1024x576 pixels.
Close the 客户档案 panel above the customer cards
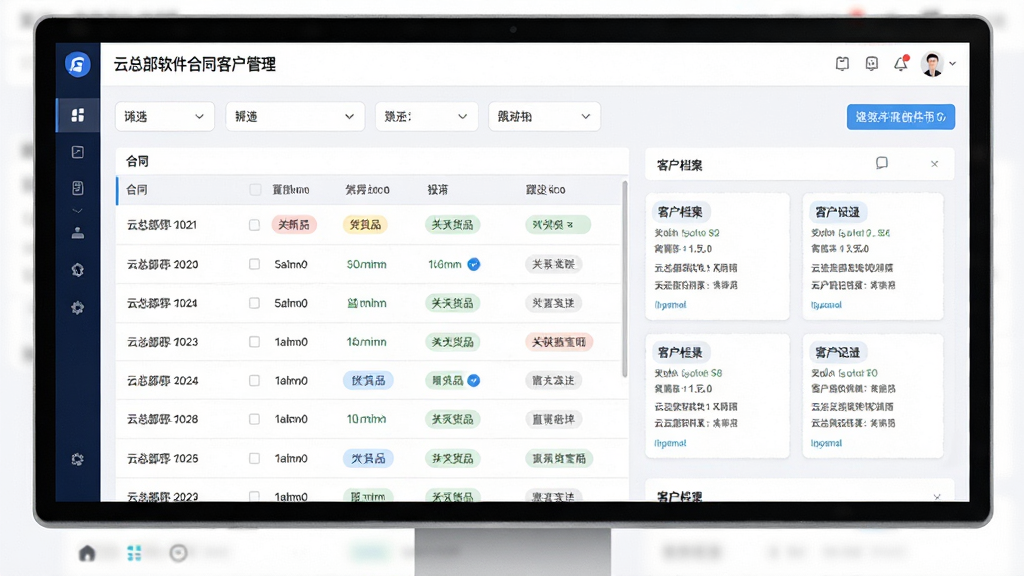pos(935,164)
